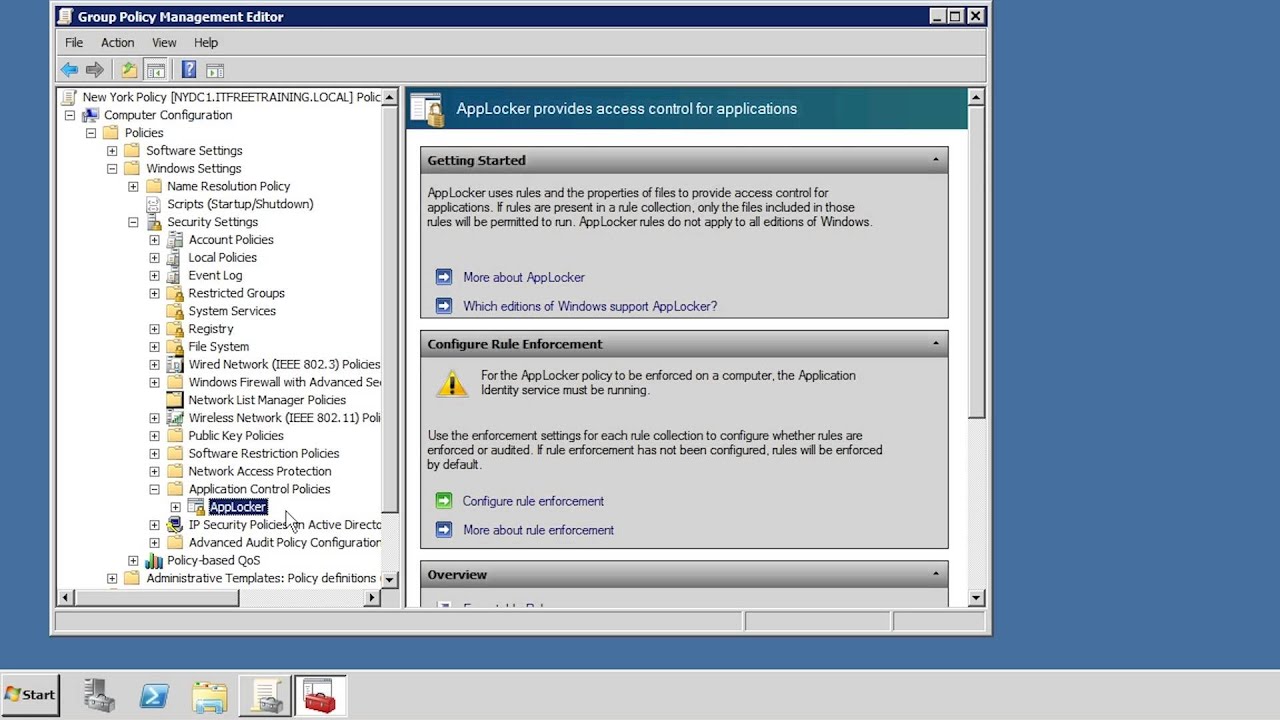
Task: Click the tree pane scroll down arrow
Action: [390, 579]
